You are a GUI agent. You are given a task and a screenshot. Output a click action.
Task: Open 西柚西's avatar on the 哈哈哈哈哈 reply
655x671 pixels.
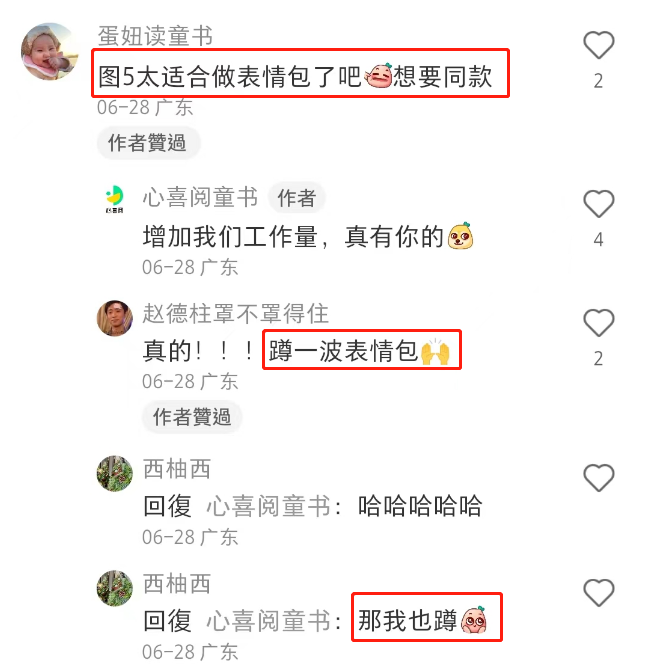coord(115,473)
